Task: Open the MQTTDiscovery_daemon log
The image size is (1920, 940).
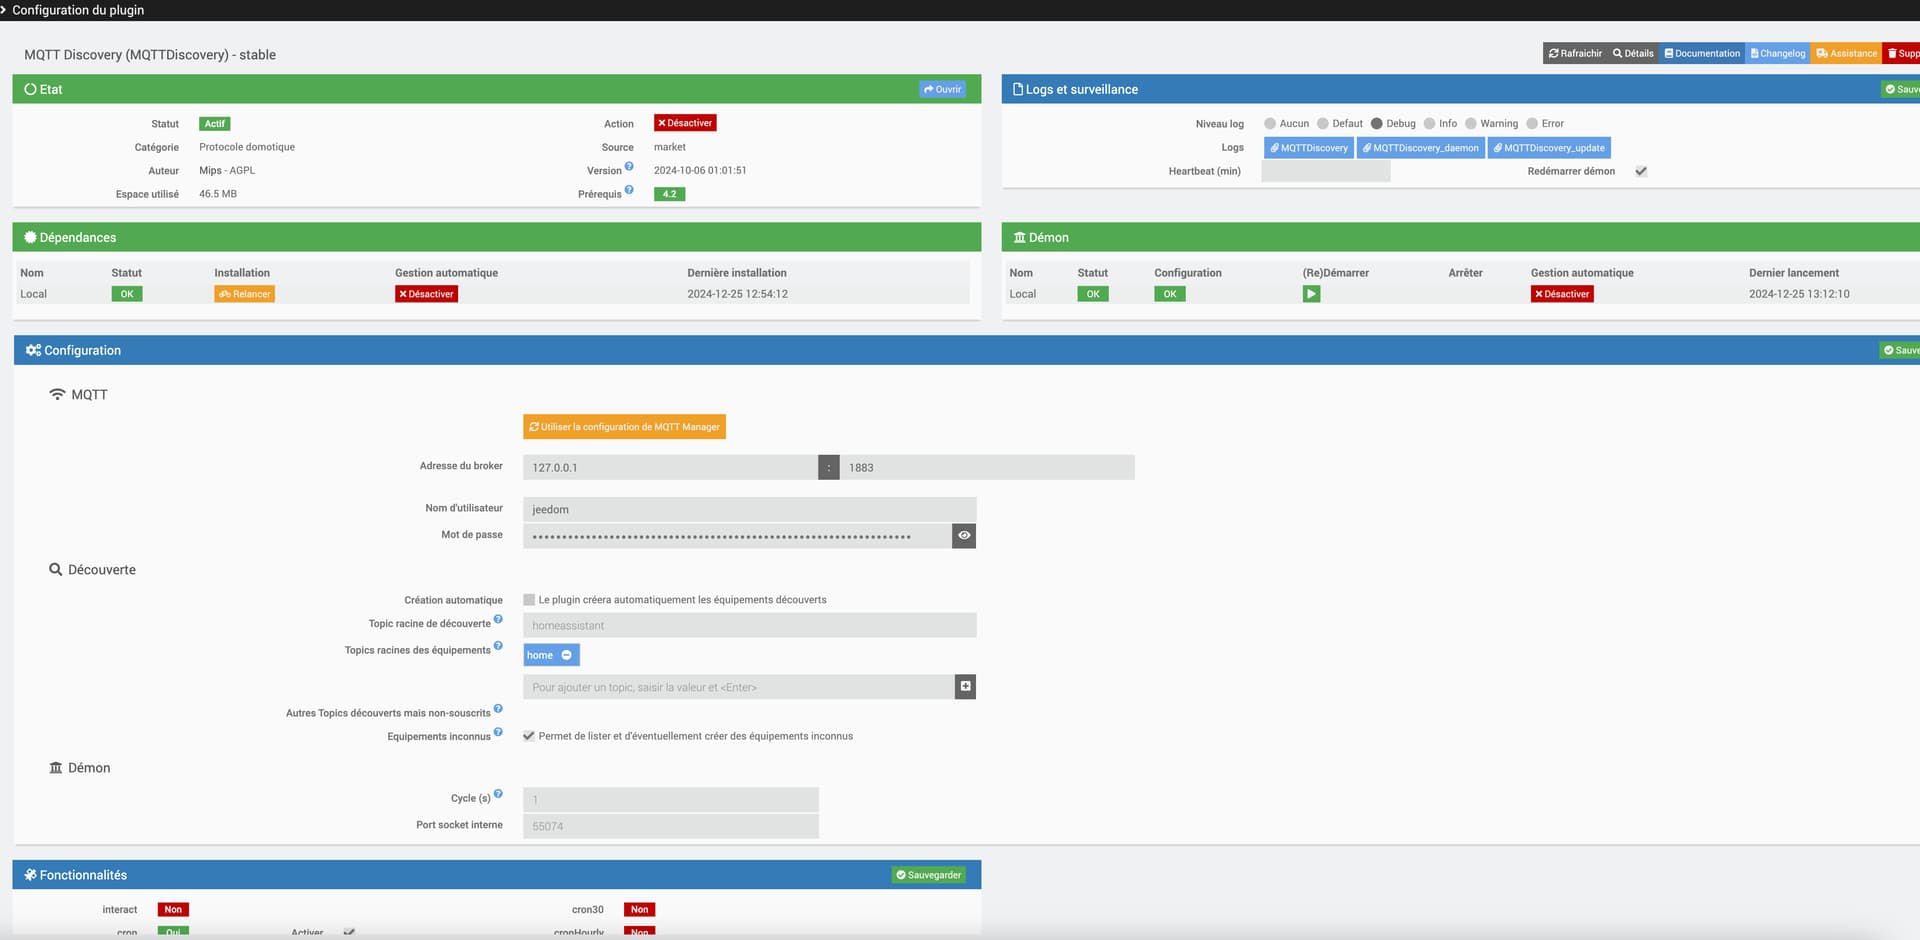Action: point(1420,148)
